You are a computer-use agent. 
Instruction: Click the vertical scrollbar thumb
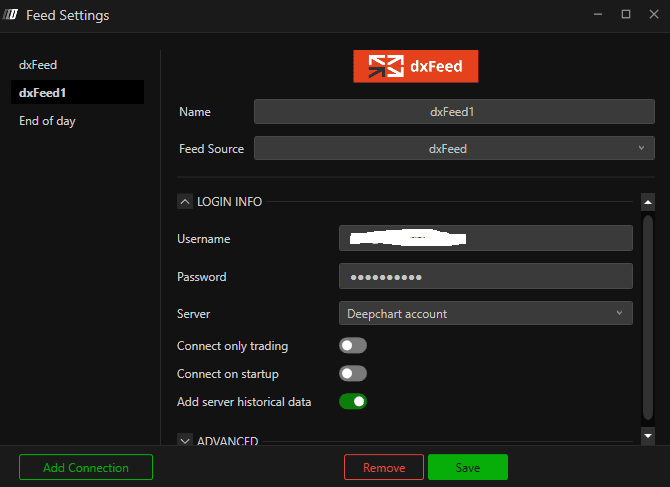click(648, 317)
